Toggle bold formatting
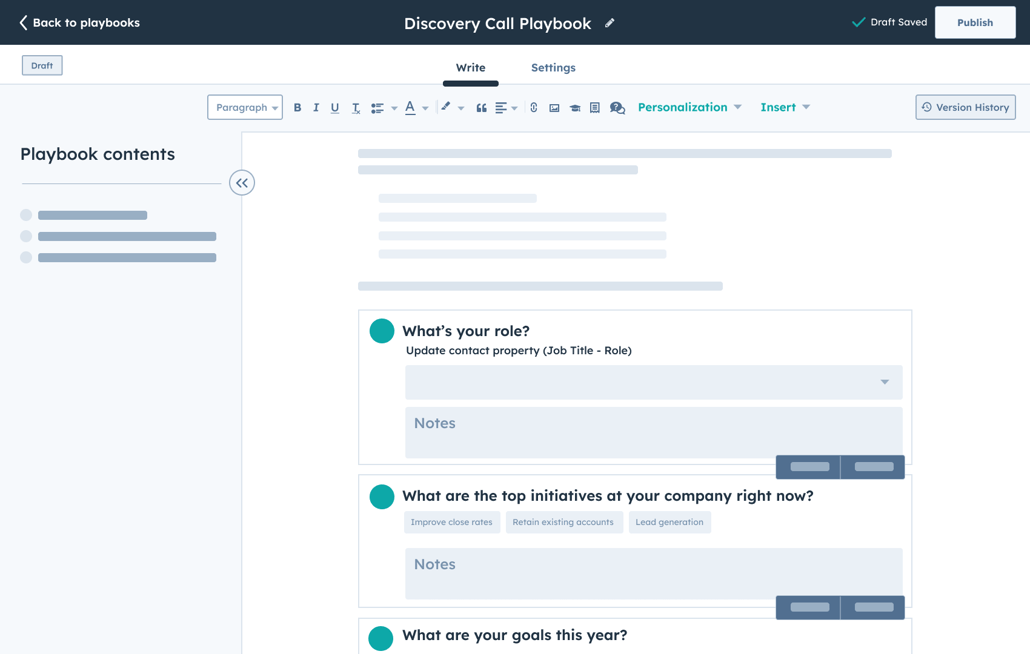This screenshot has width=1030, height=654. pos(298,108)
